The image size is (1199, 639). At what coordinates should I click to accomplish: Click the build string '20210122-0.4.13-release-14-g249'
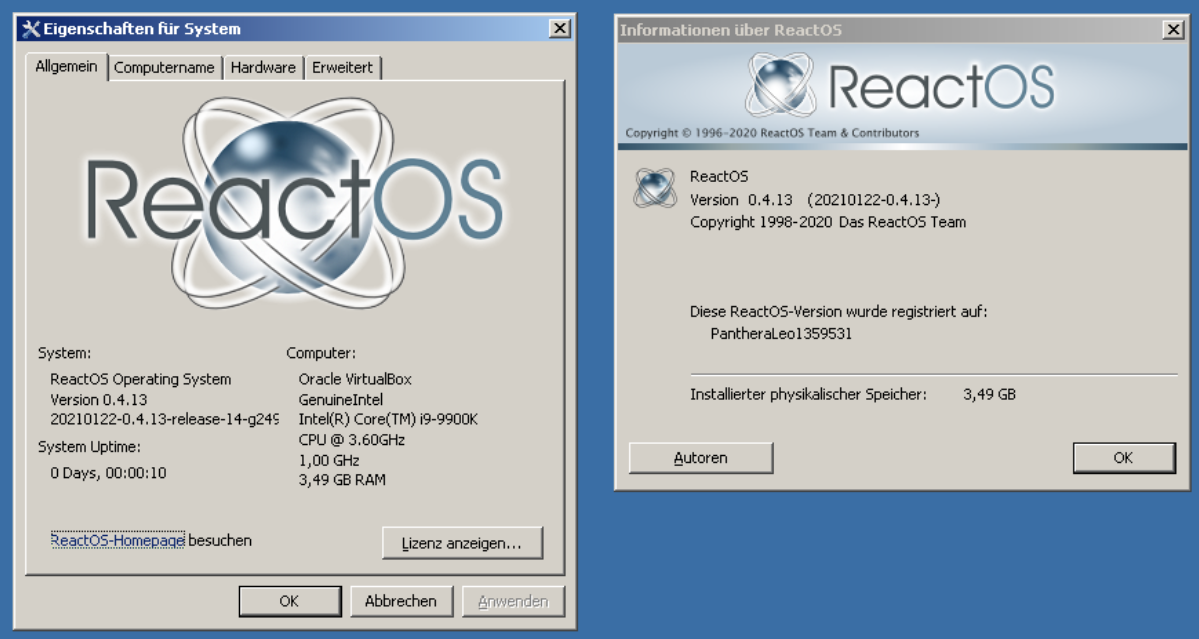pos(164,419)
